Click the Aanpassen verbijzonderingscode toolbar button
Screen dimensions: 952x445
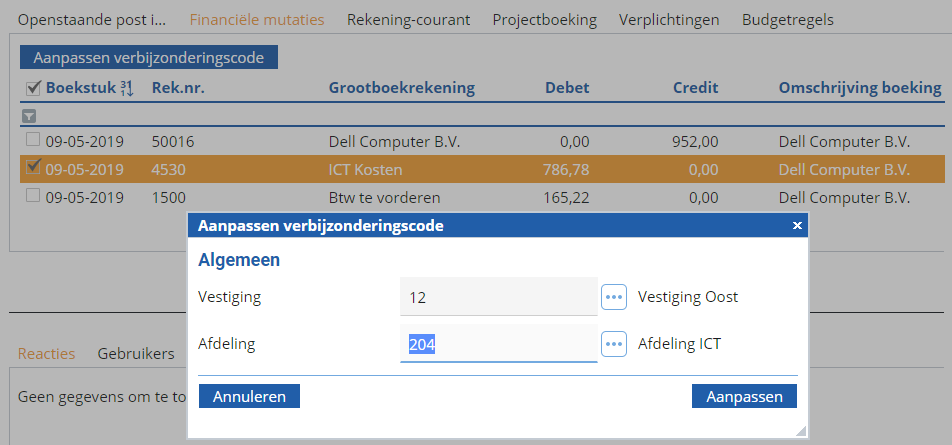[x=148, y=58]
